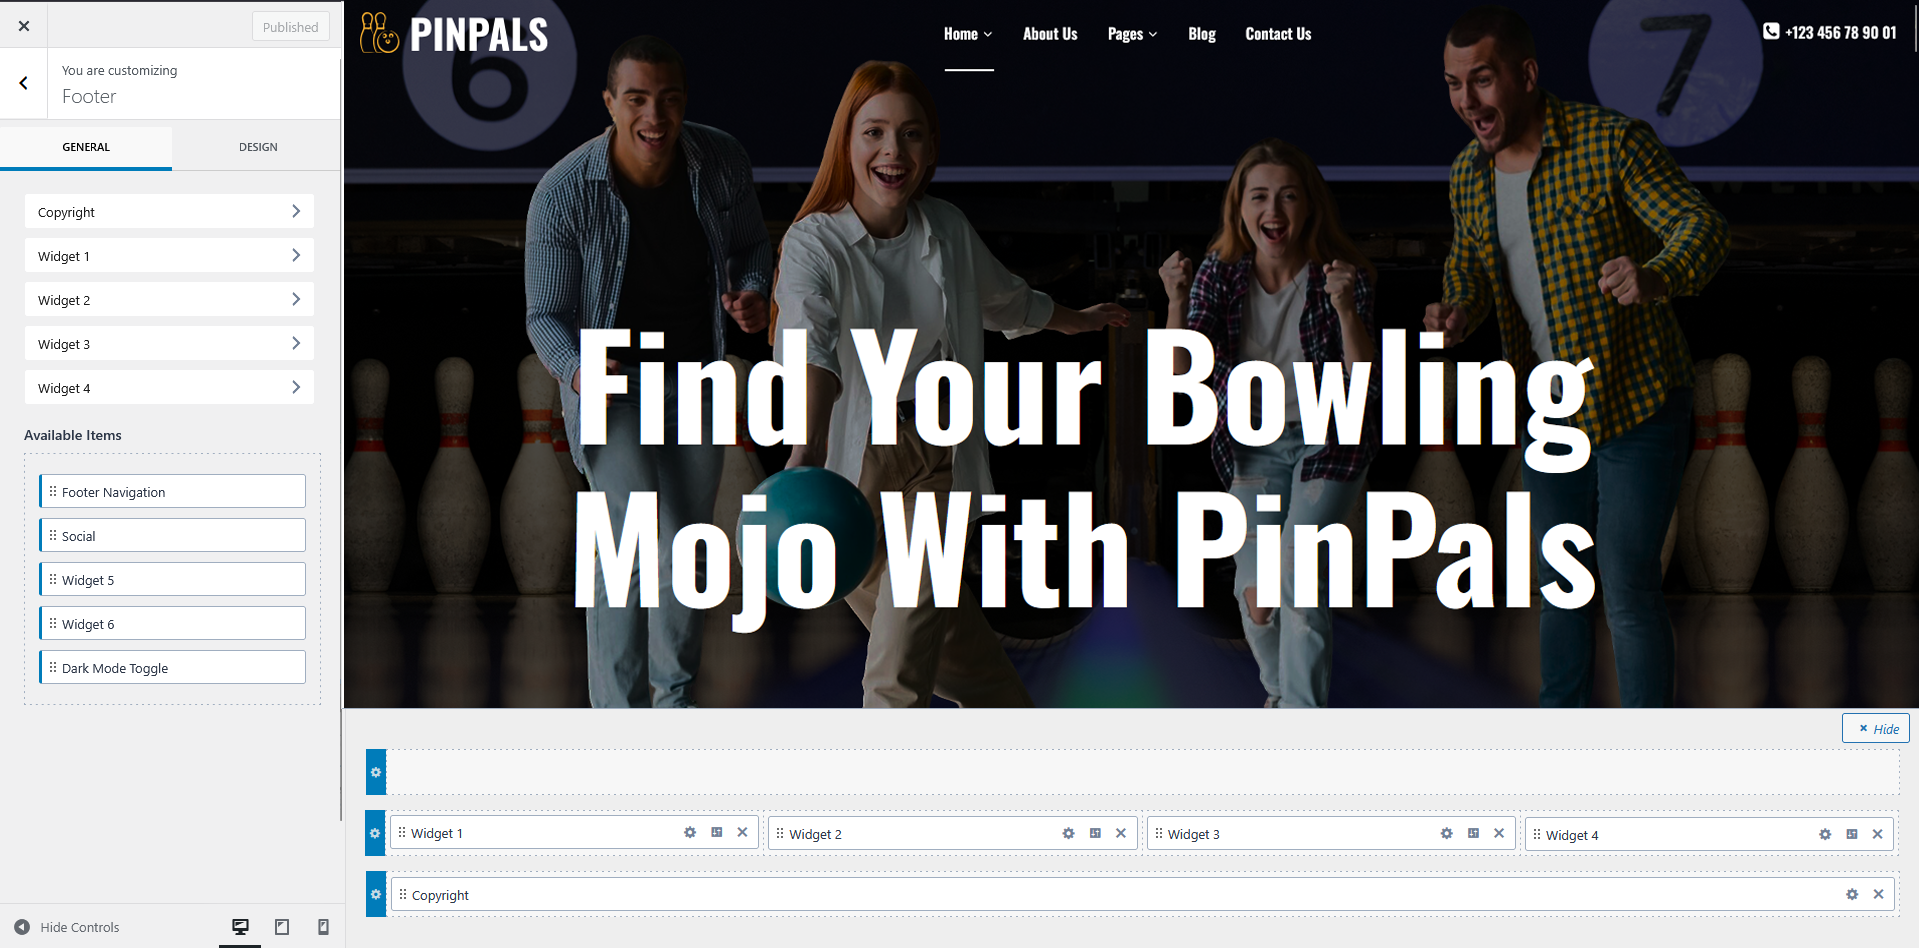The image size is (1919, 948).
Task: Open the Pages dropdown menu
Action: coord(1132,34)
